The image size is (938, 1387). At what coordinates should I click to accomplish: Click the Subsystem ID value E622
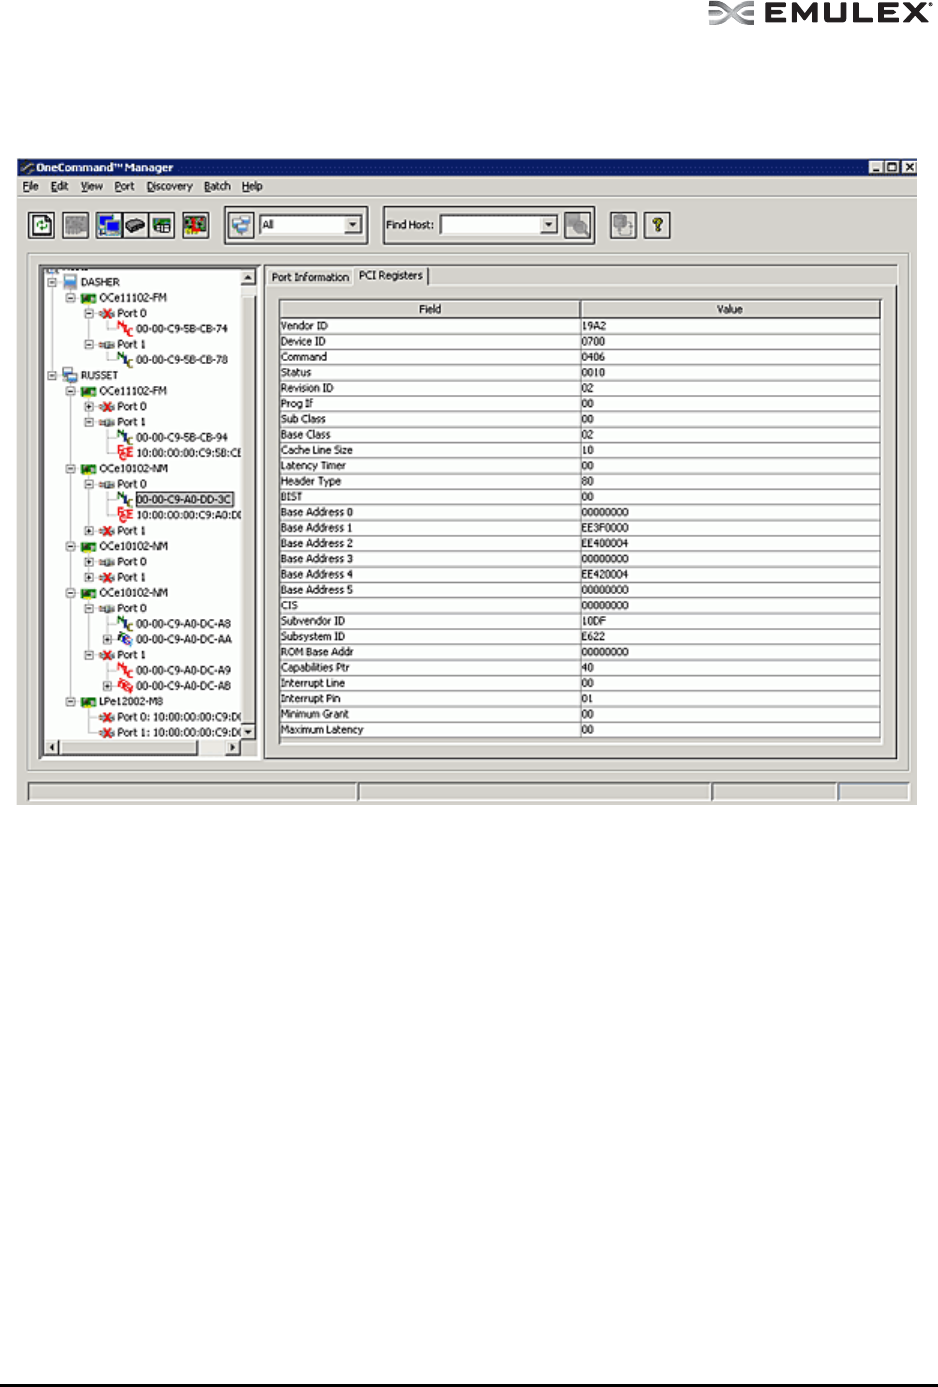[730, 636]
